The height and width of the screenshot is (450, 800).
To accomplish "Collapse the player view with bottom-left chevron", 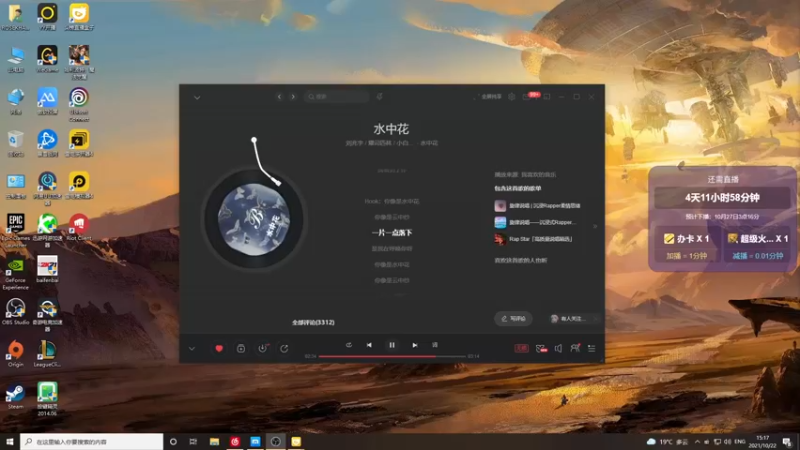I will [192, 349].
